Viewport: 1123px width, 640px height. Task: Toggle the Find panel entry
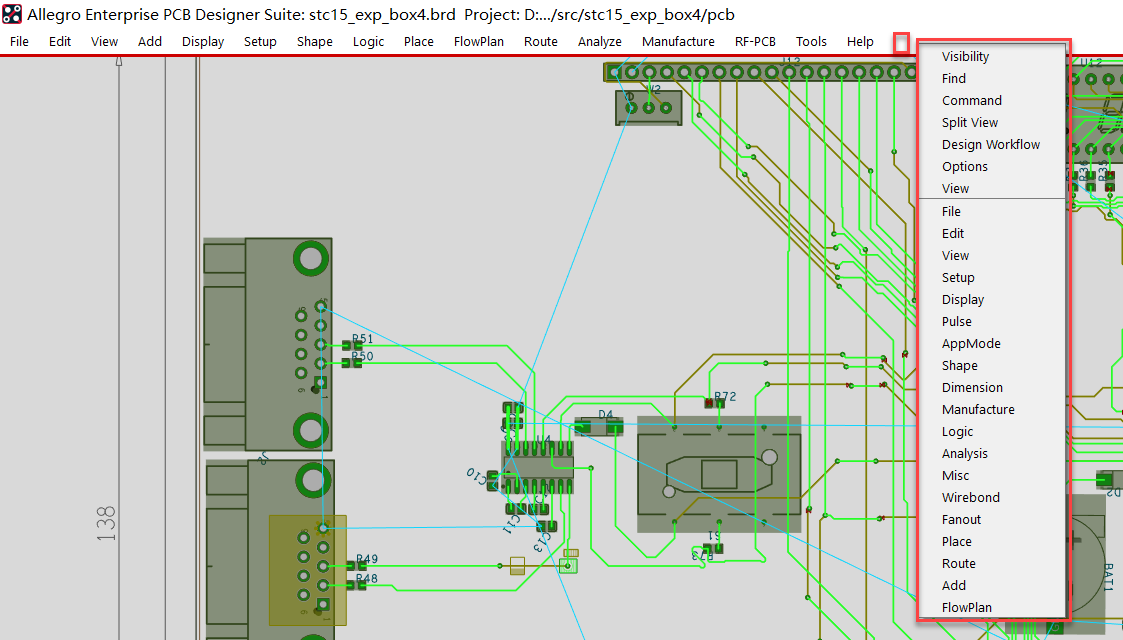tap(953, 79)
